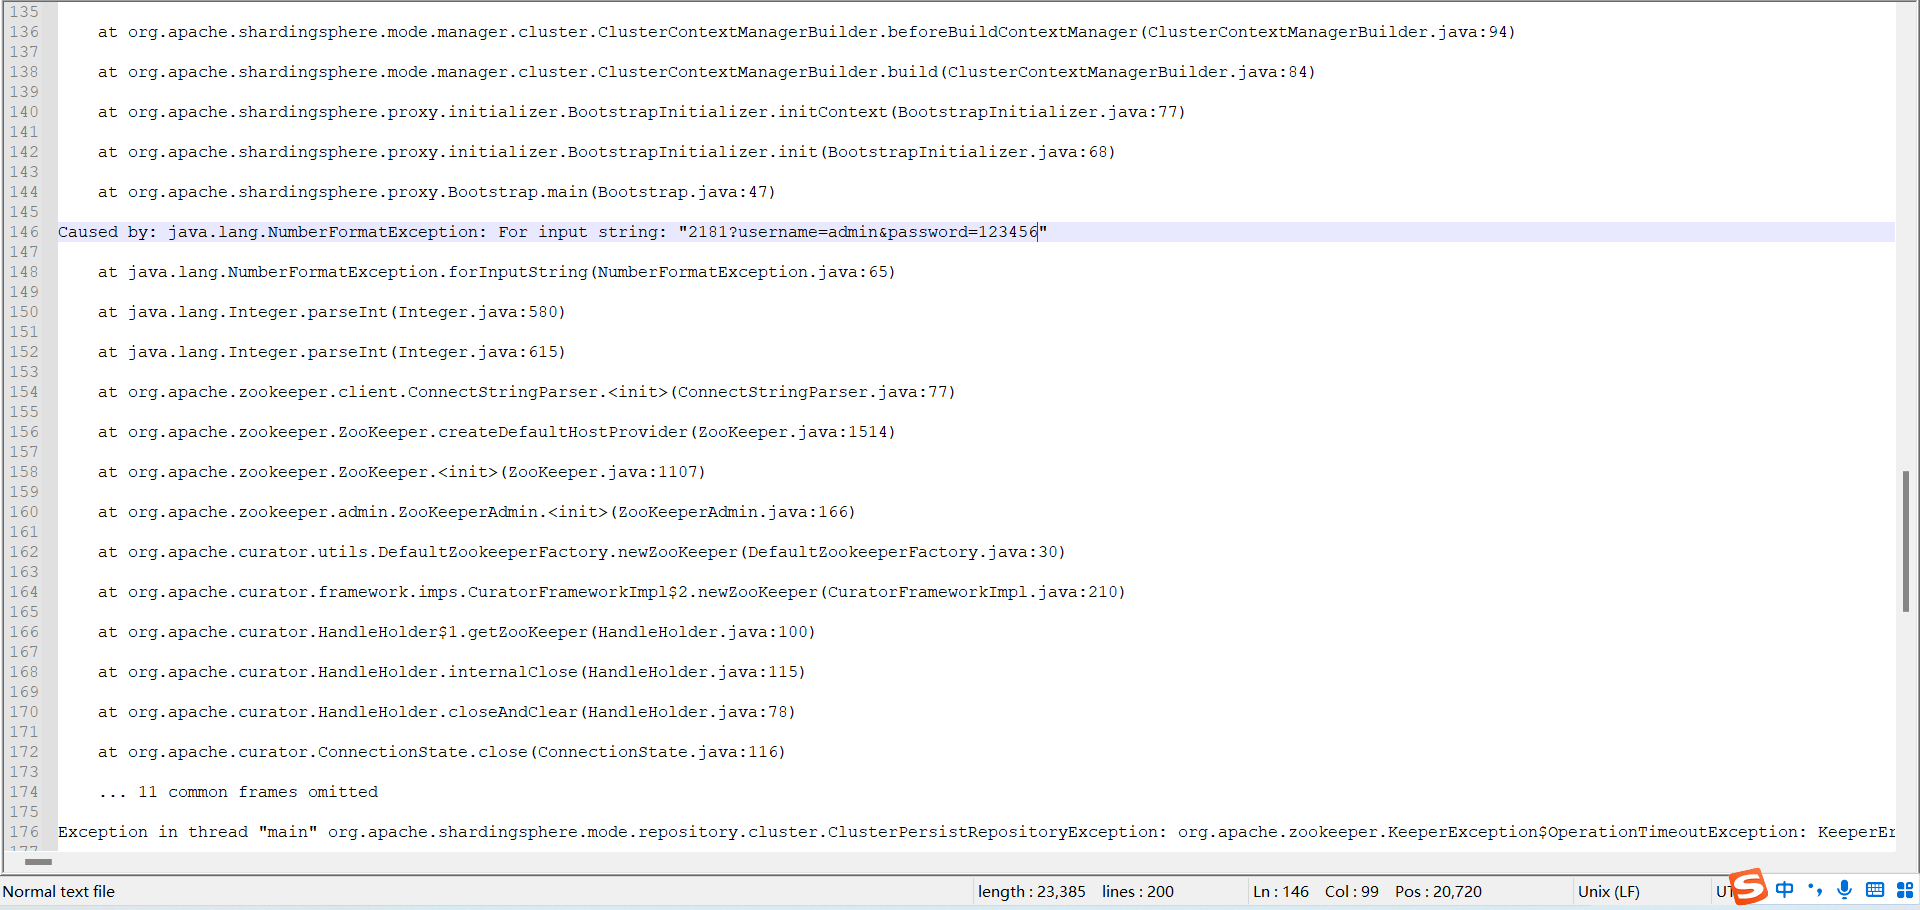Click the Sogou input method S logo
The width and height of the screenshot is (1920, 910).
pos(1749,886)
